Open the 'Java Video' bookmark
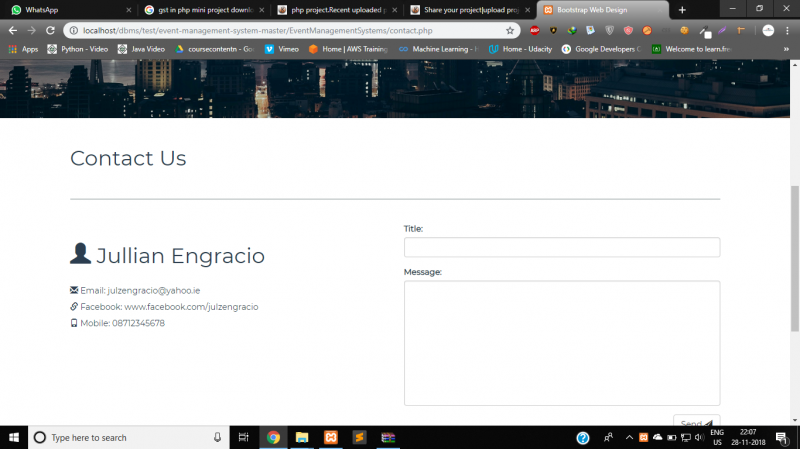 point(141,49)
